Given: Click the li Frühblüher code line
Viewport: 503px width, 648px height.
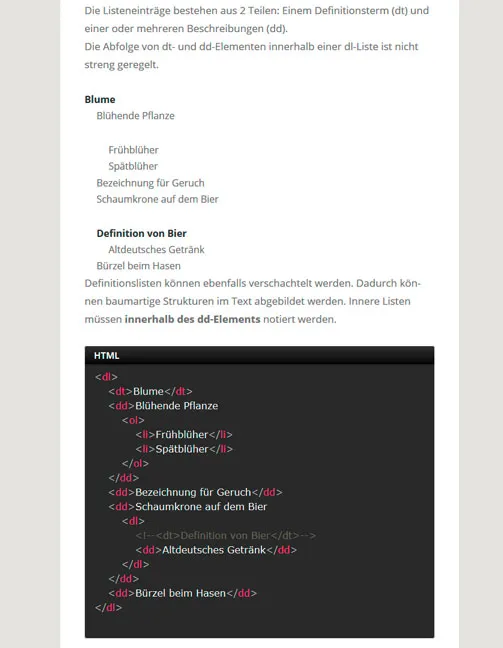Looking at the screenshot, I should [184, 435].
